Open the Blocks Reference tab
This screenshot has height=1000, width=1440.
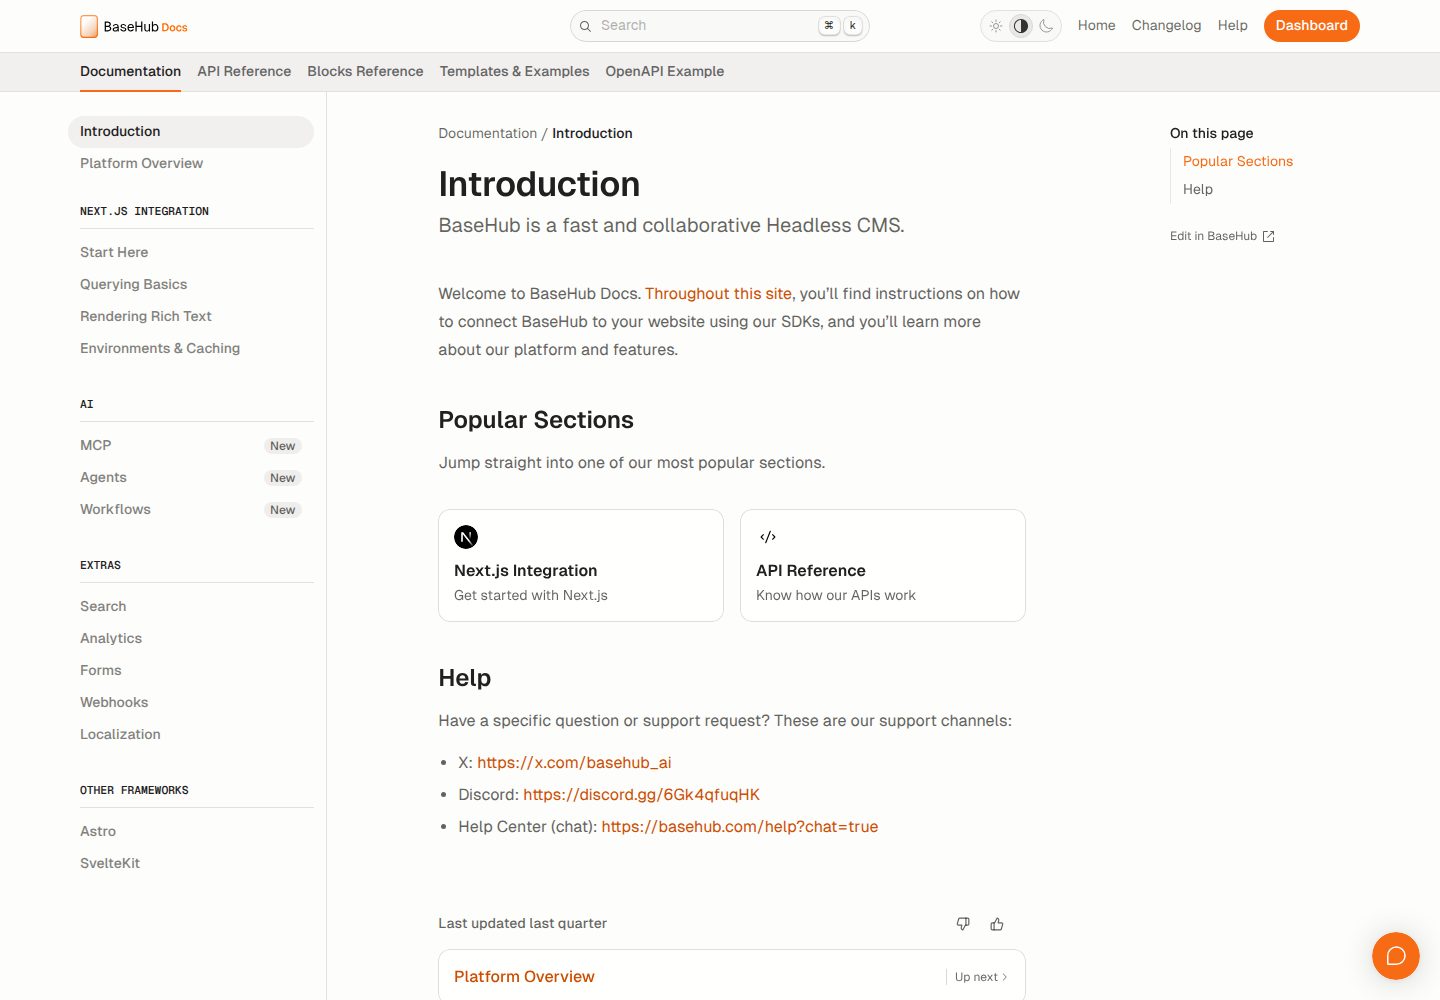click(365, 71)
